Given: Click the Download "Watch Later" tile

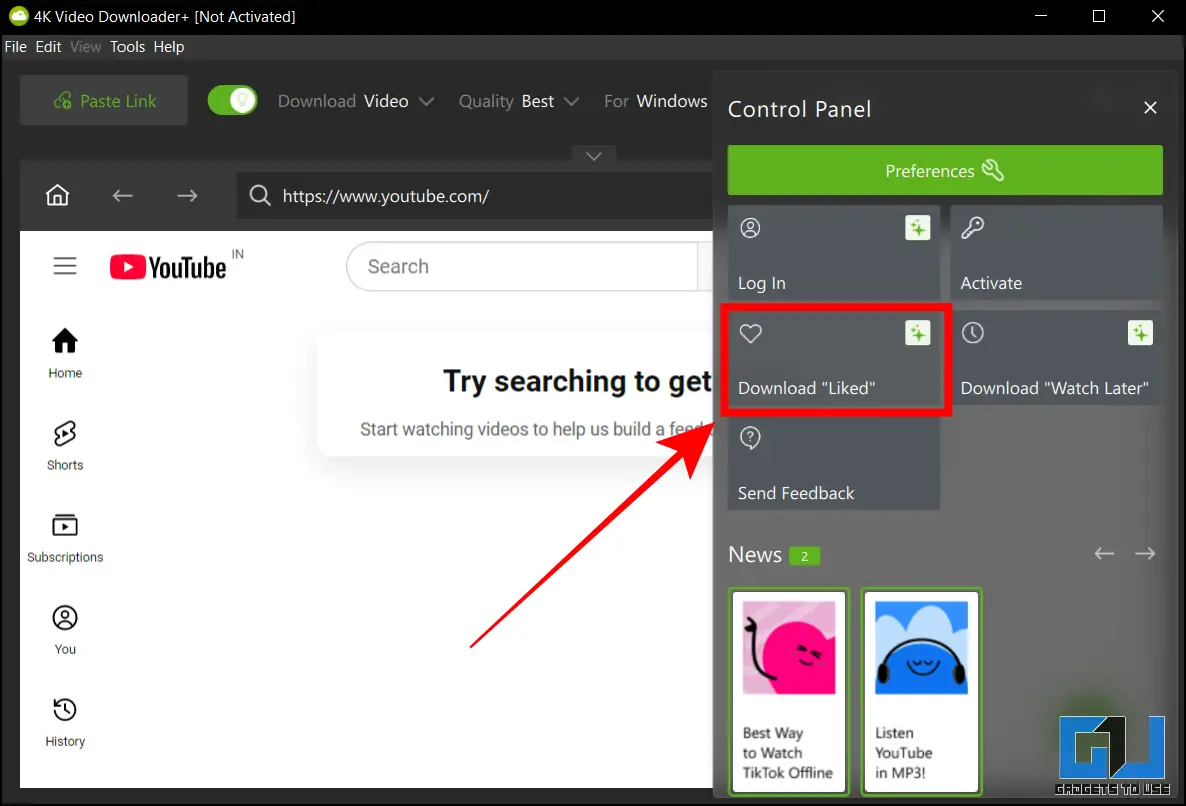Looking at the screenshot, I should click(1056, 359).
